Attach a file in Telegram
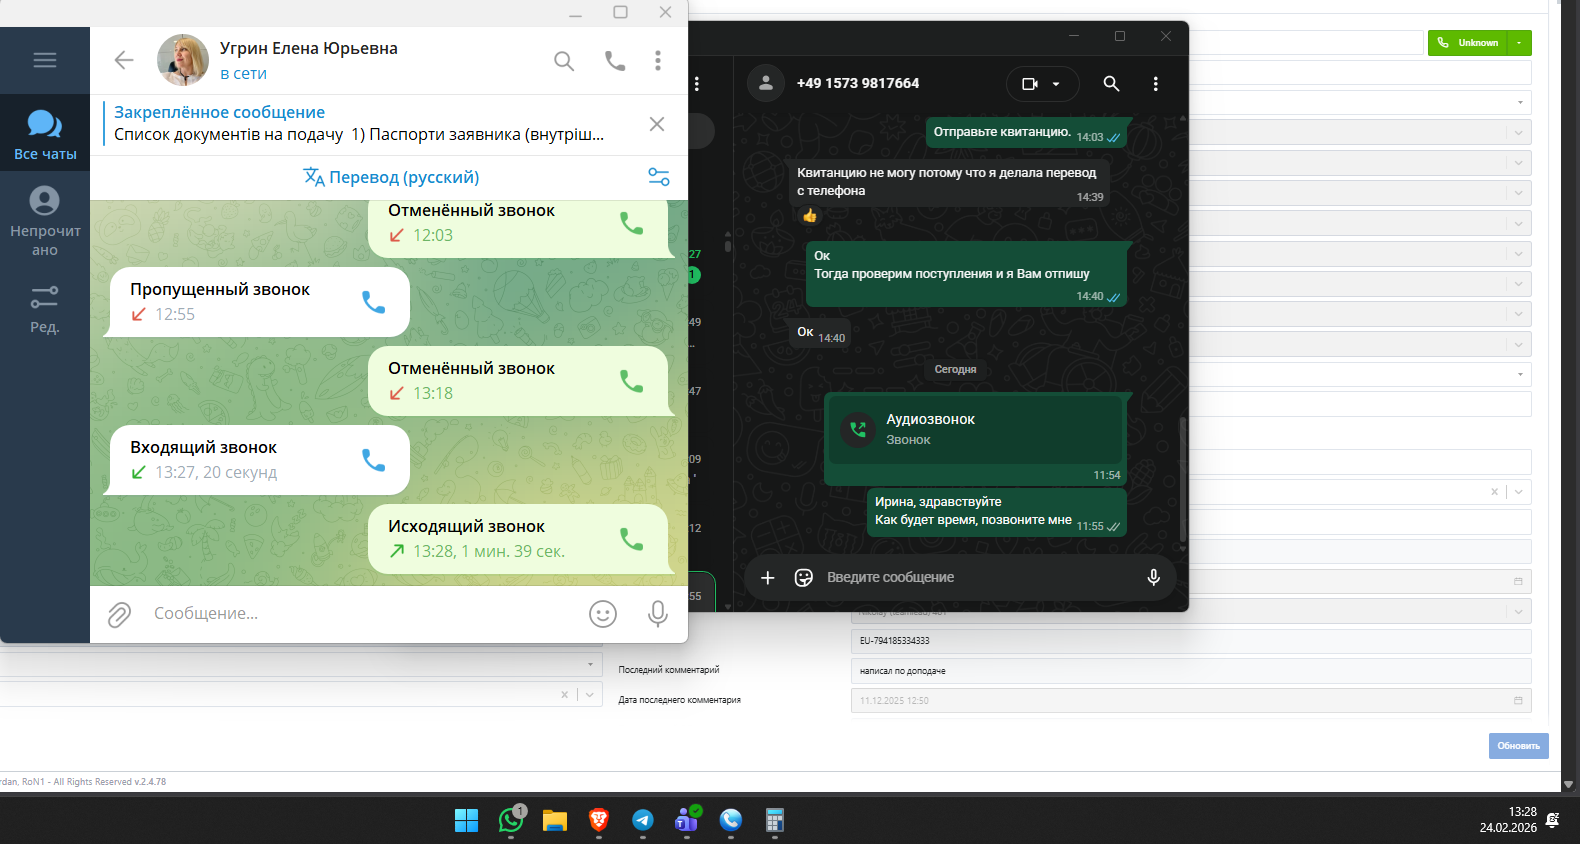The image size is (1580, 844). pos(119,614)
